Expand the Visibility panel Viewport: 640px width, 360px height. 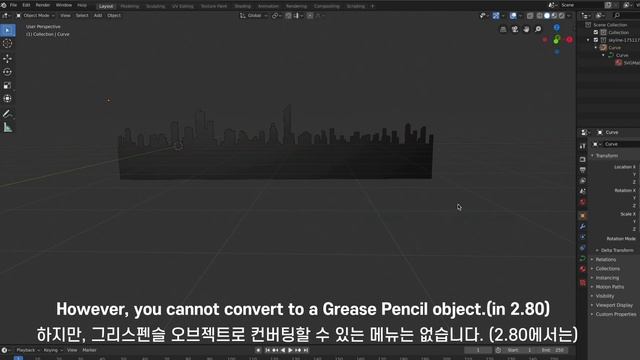point(604,296)
